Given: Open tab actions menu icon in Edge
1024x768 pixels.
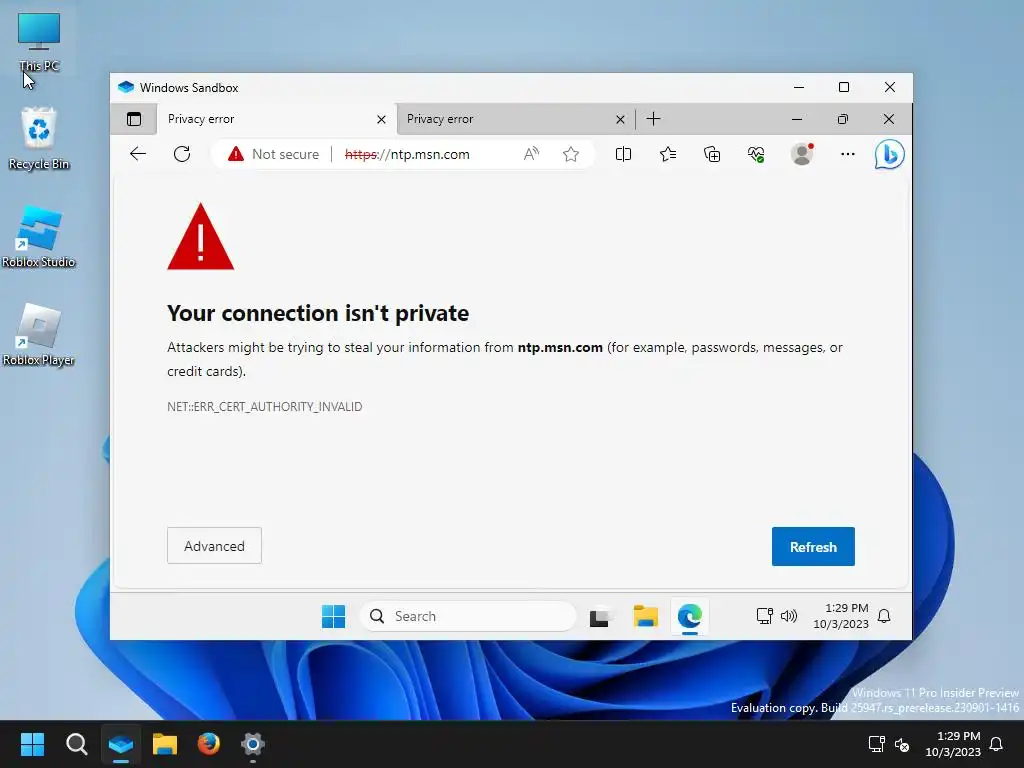Looking at the screenshot, I should [x=134, y=119].
